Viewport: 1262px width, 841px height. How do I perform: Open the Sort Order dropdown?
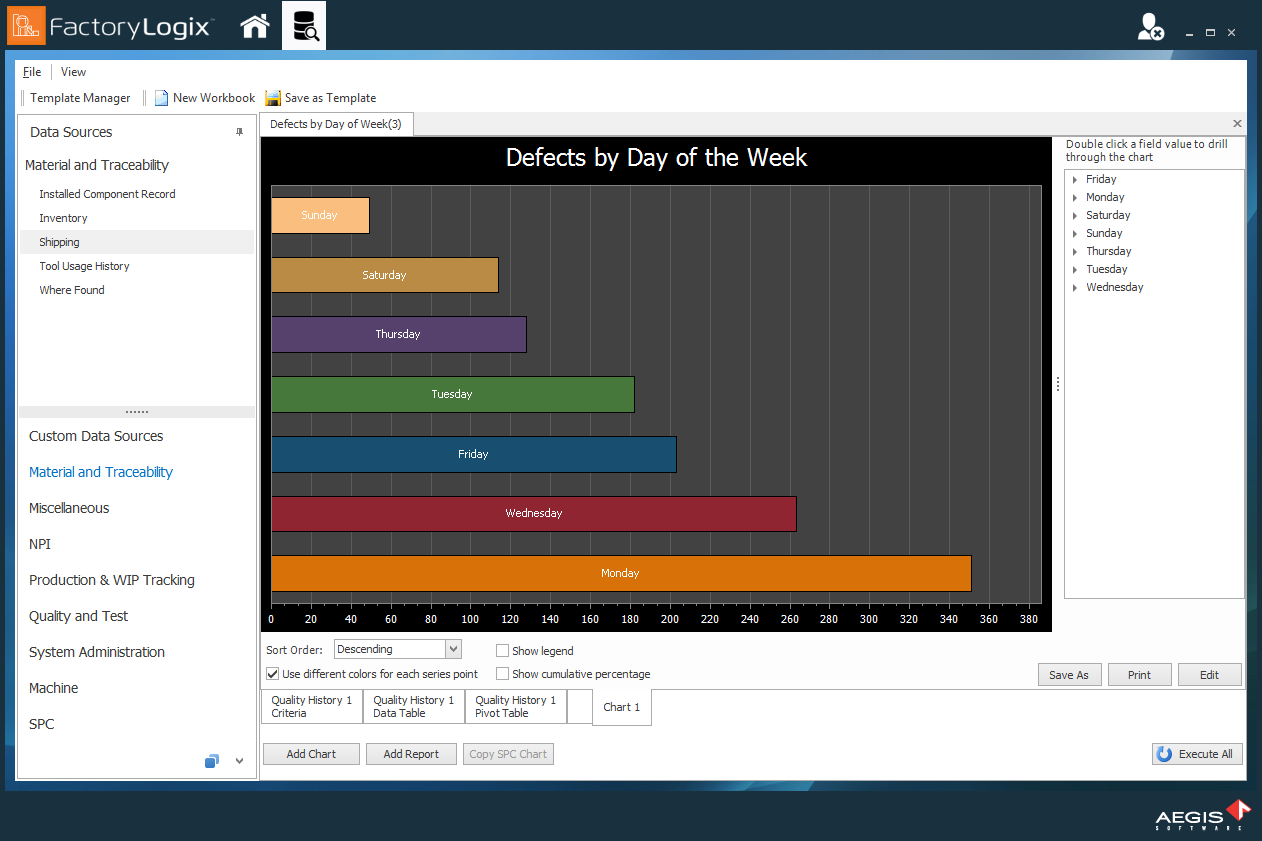coord(454,649)
